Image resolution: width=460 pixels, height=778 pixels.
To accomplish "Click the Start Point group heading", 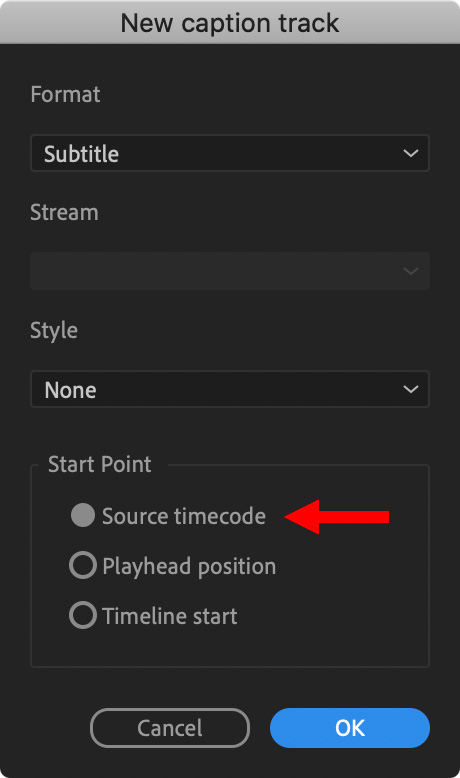I will 100,464.
